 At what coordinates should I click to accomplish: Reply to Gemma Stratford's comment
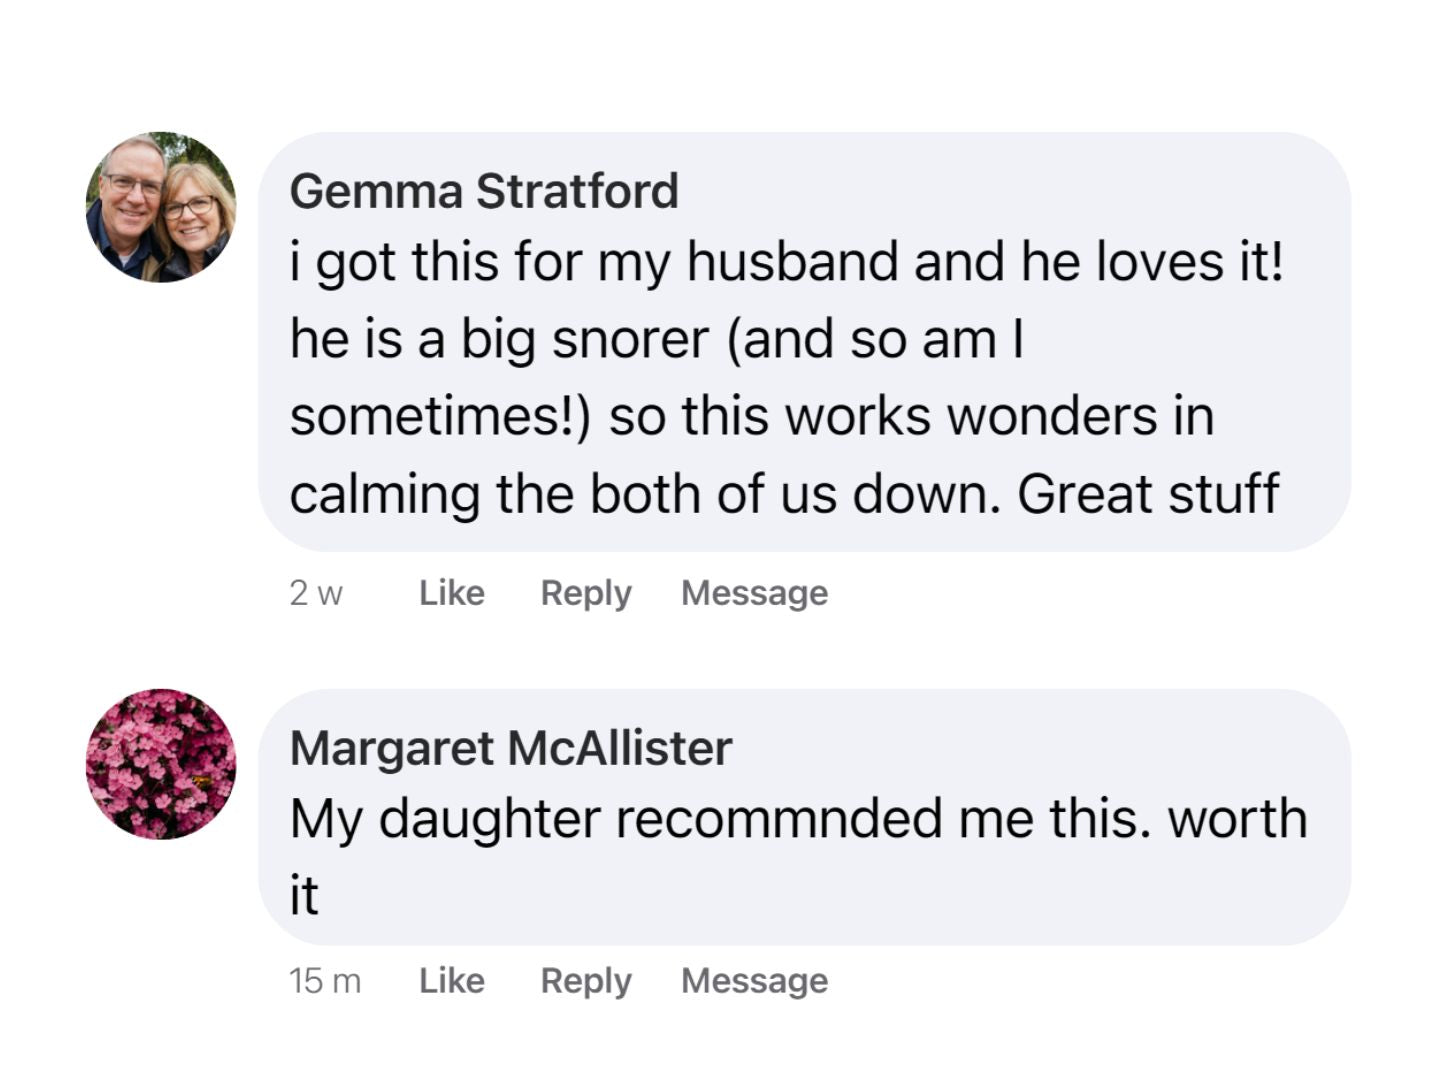(x=586, y=593)
